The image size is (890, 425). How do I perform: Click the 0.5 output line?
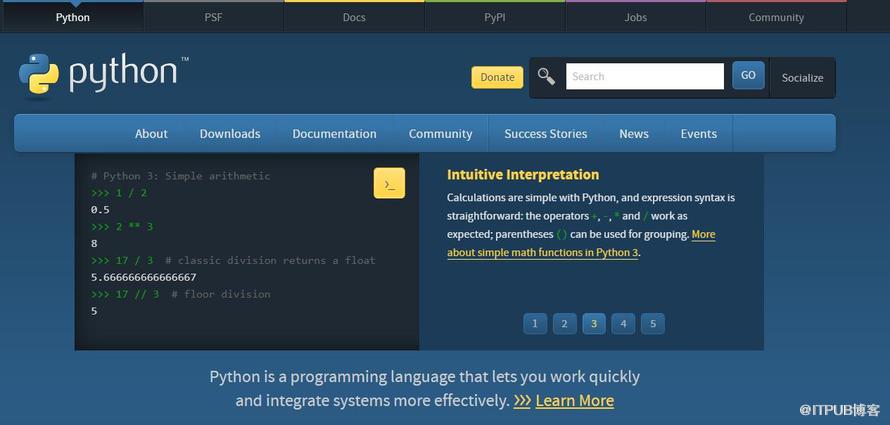pyautogui.click(x=100, y=210)
